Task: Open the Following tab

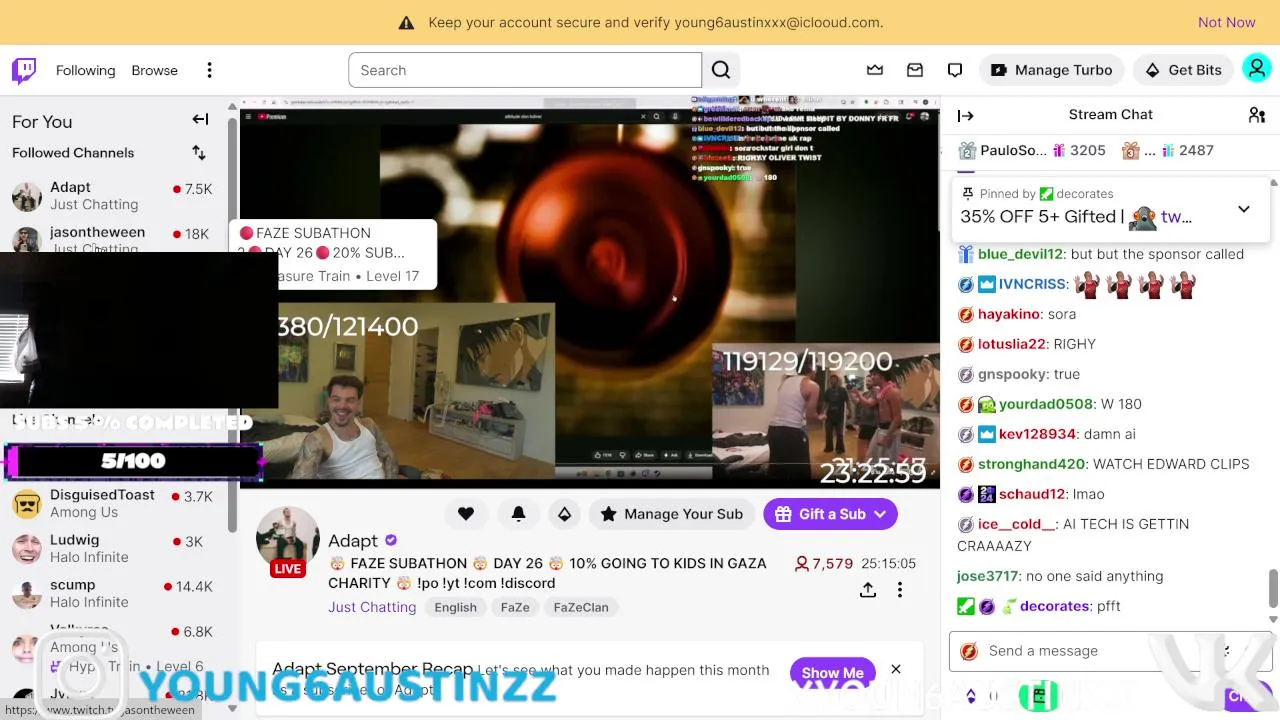Action: 85,70
